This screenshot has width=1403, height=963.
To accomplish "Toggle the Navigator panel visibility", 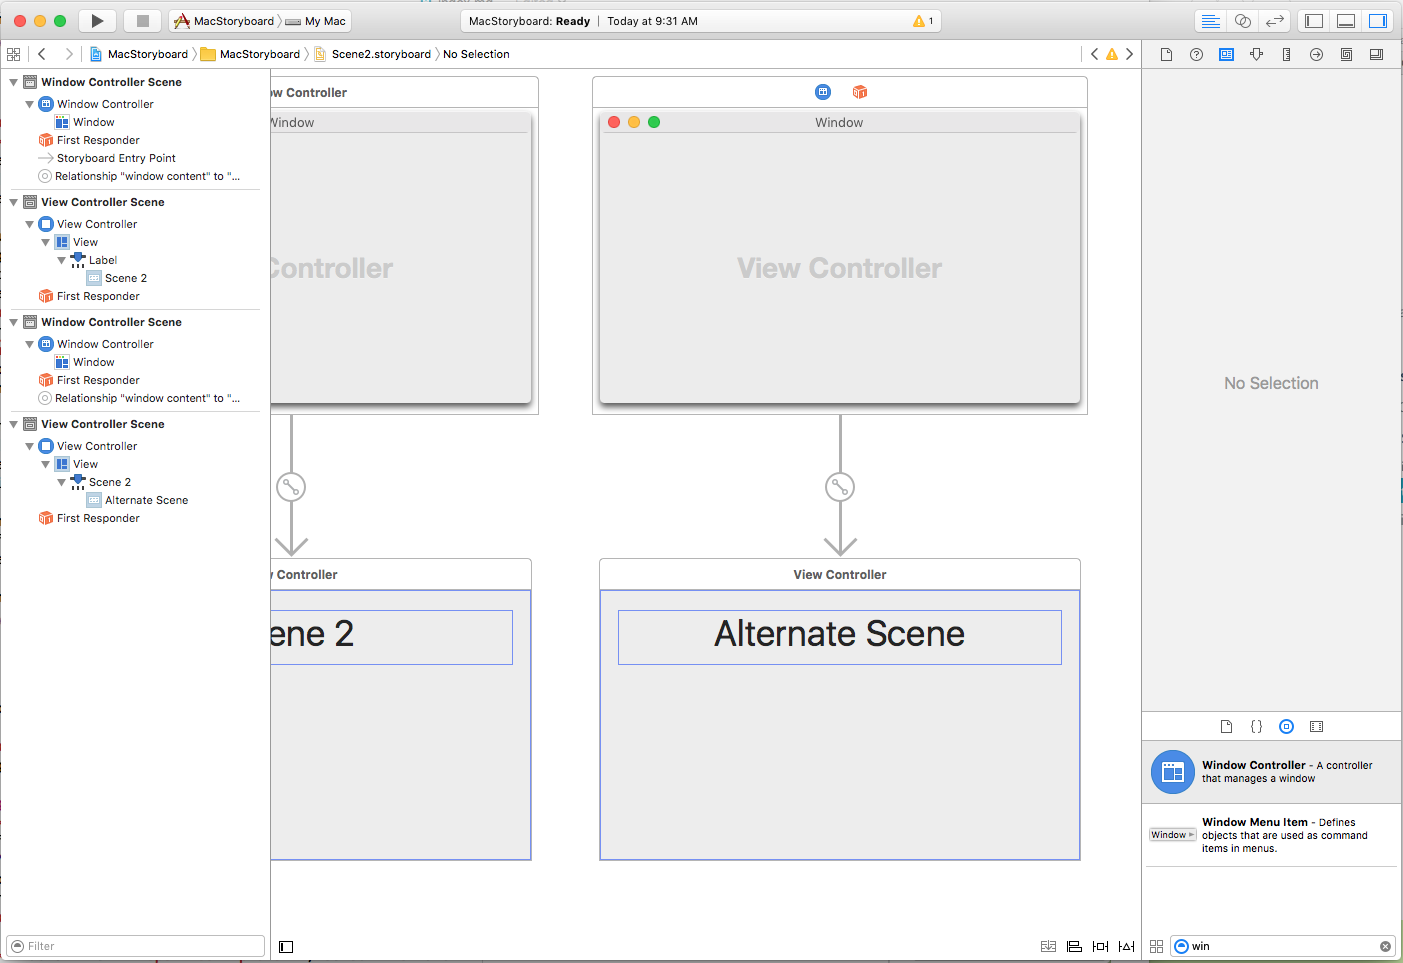I will click(1314, 20).
